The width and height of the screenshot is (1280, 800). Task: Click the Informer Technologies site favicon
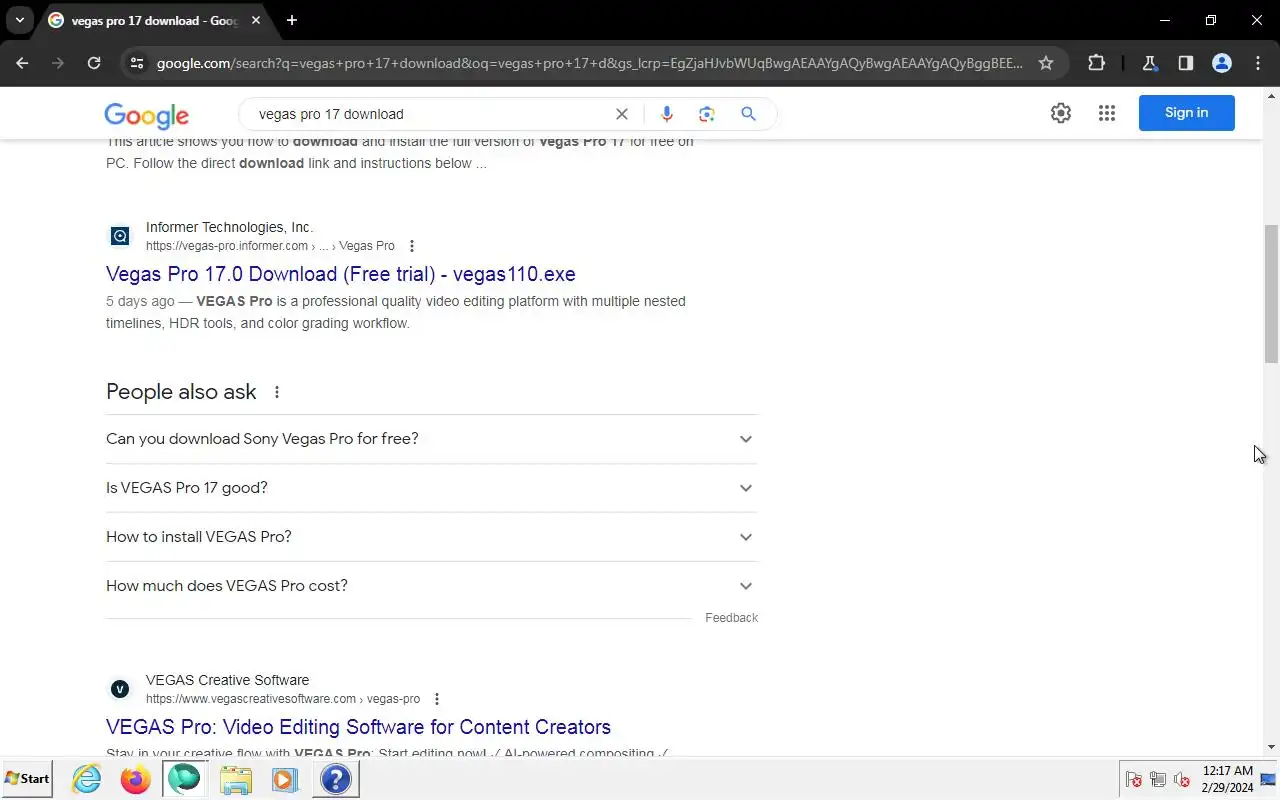pyautogui.click(x=120, y=236)
